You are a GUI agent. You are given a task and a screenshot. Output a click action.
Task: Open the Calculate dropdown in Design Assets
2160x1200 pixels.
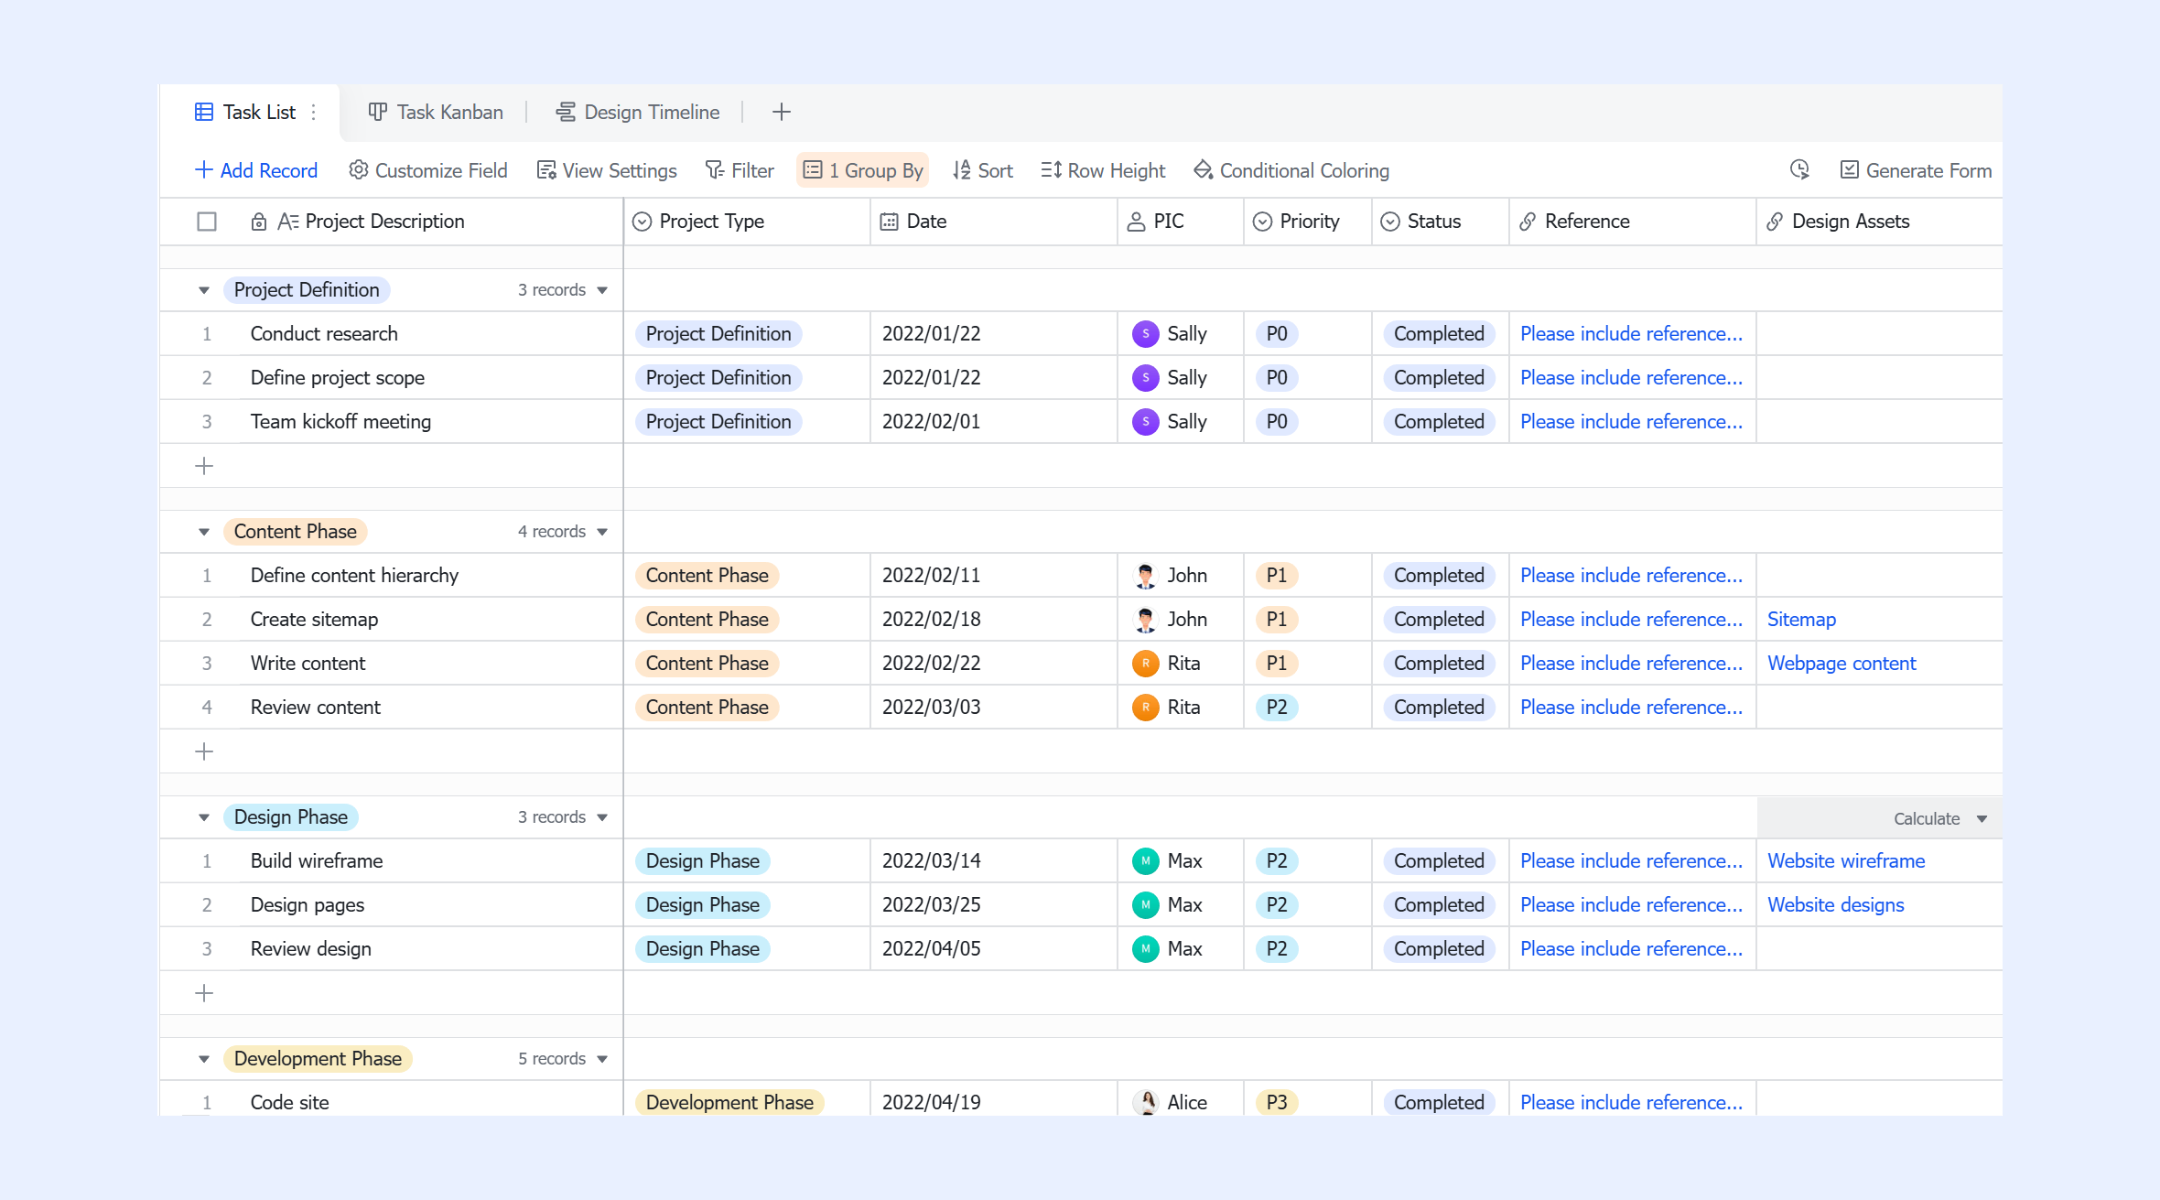point(1940,818)
